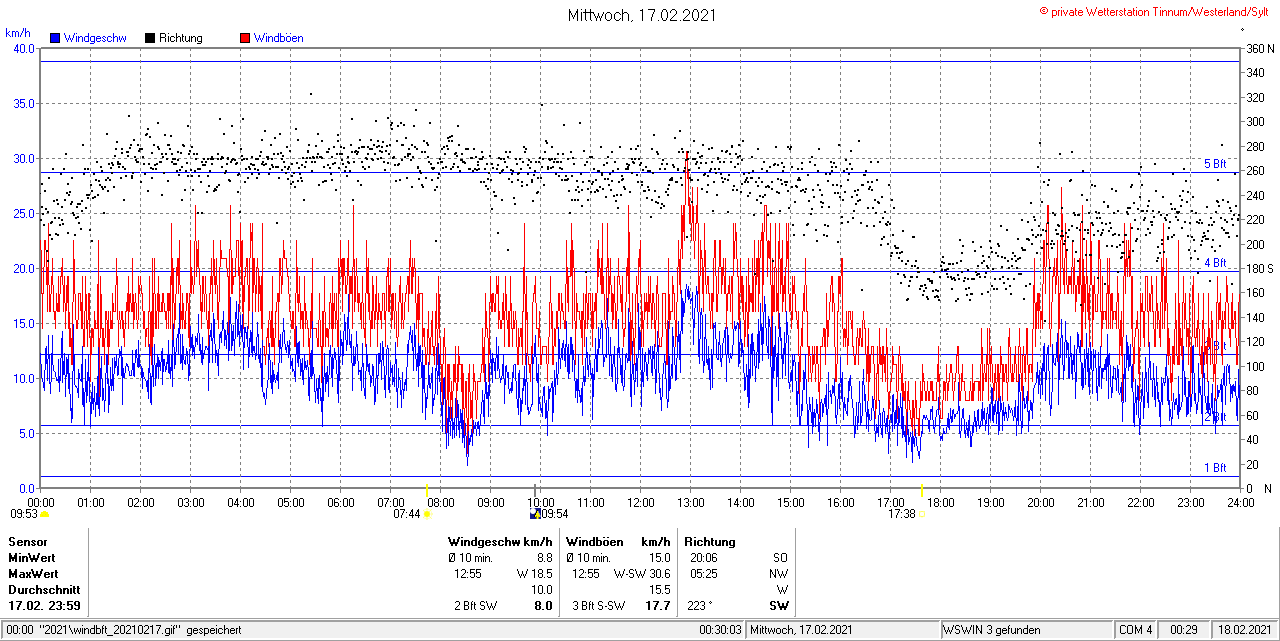
Task: Click the bold 'SW' current direction
Action: [x=778, y=606]
